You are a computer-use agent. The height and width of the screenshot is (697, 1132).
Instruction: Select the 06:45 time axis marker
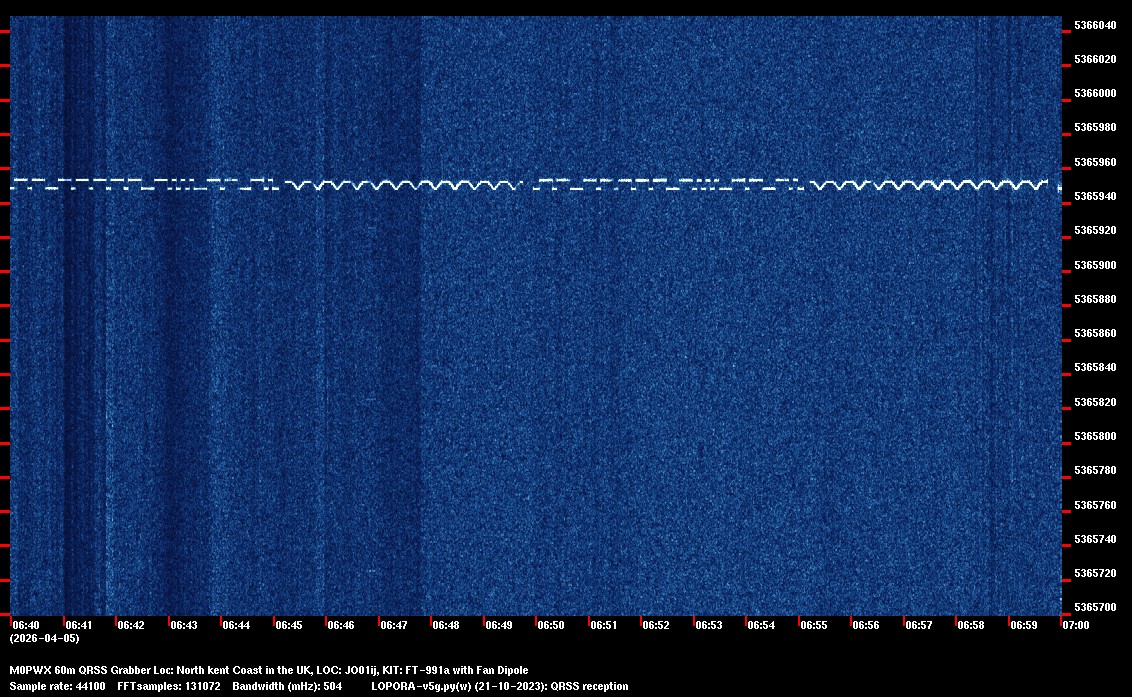coord(289,625)
